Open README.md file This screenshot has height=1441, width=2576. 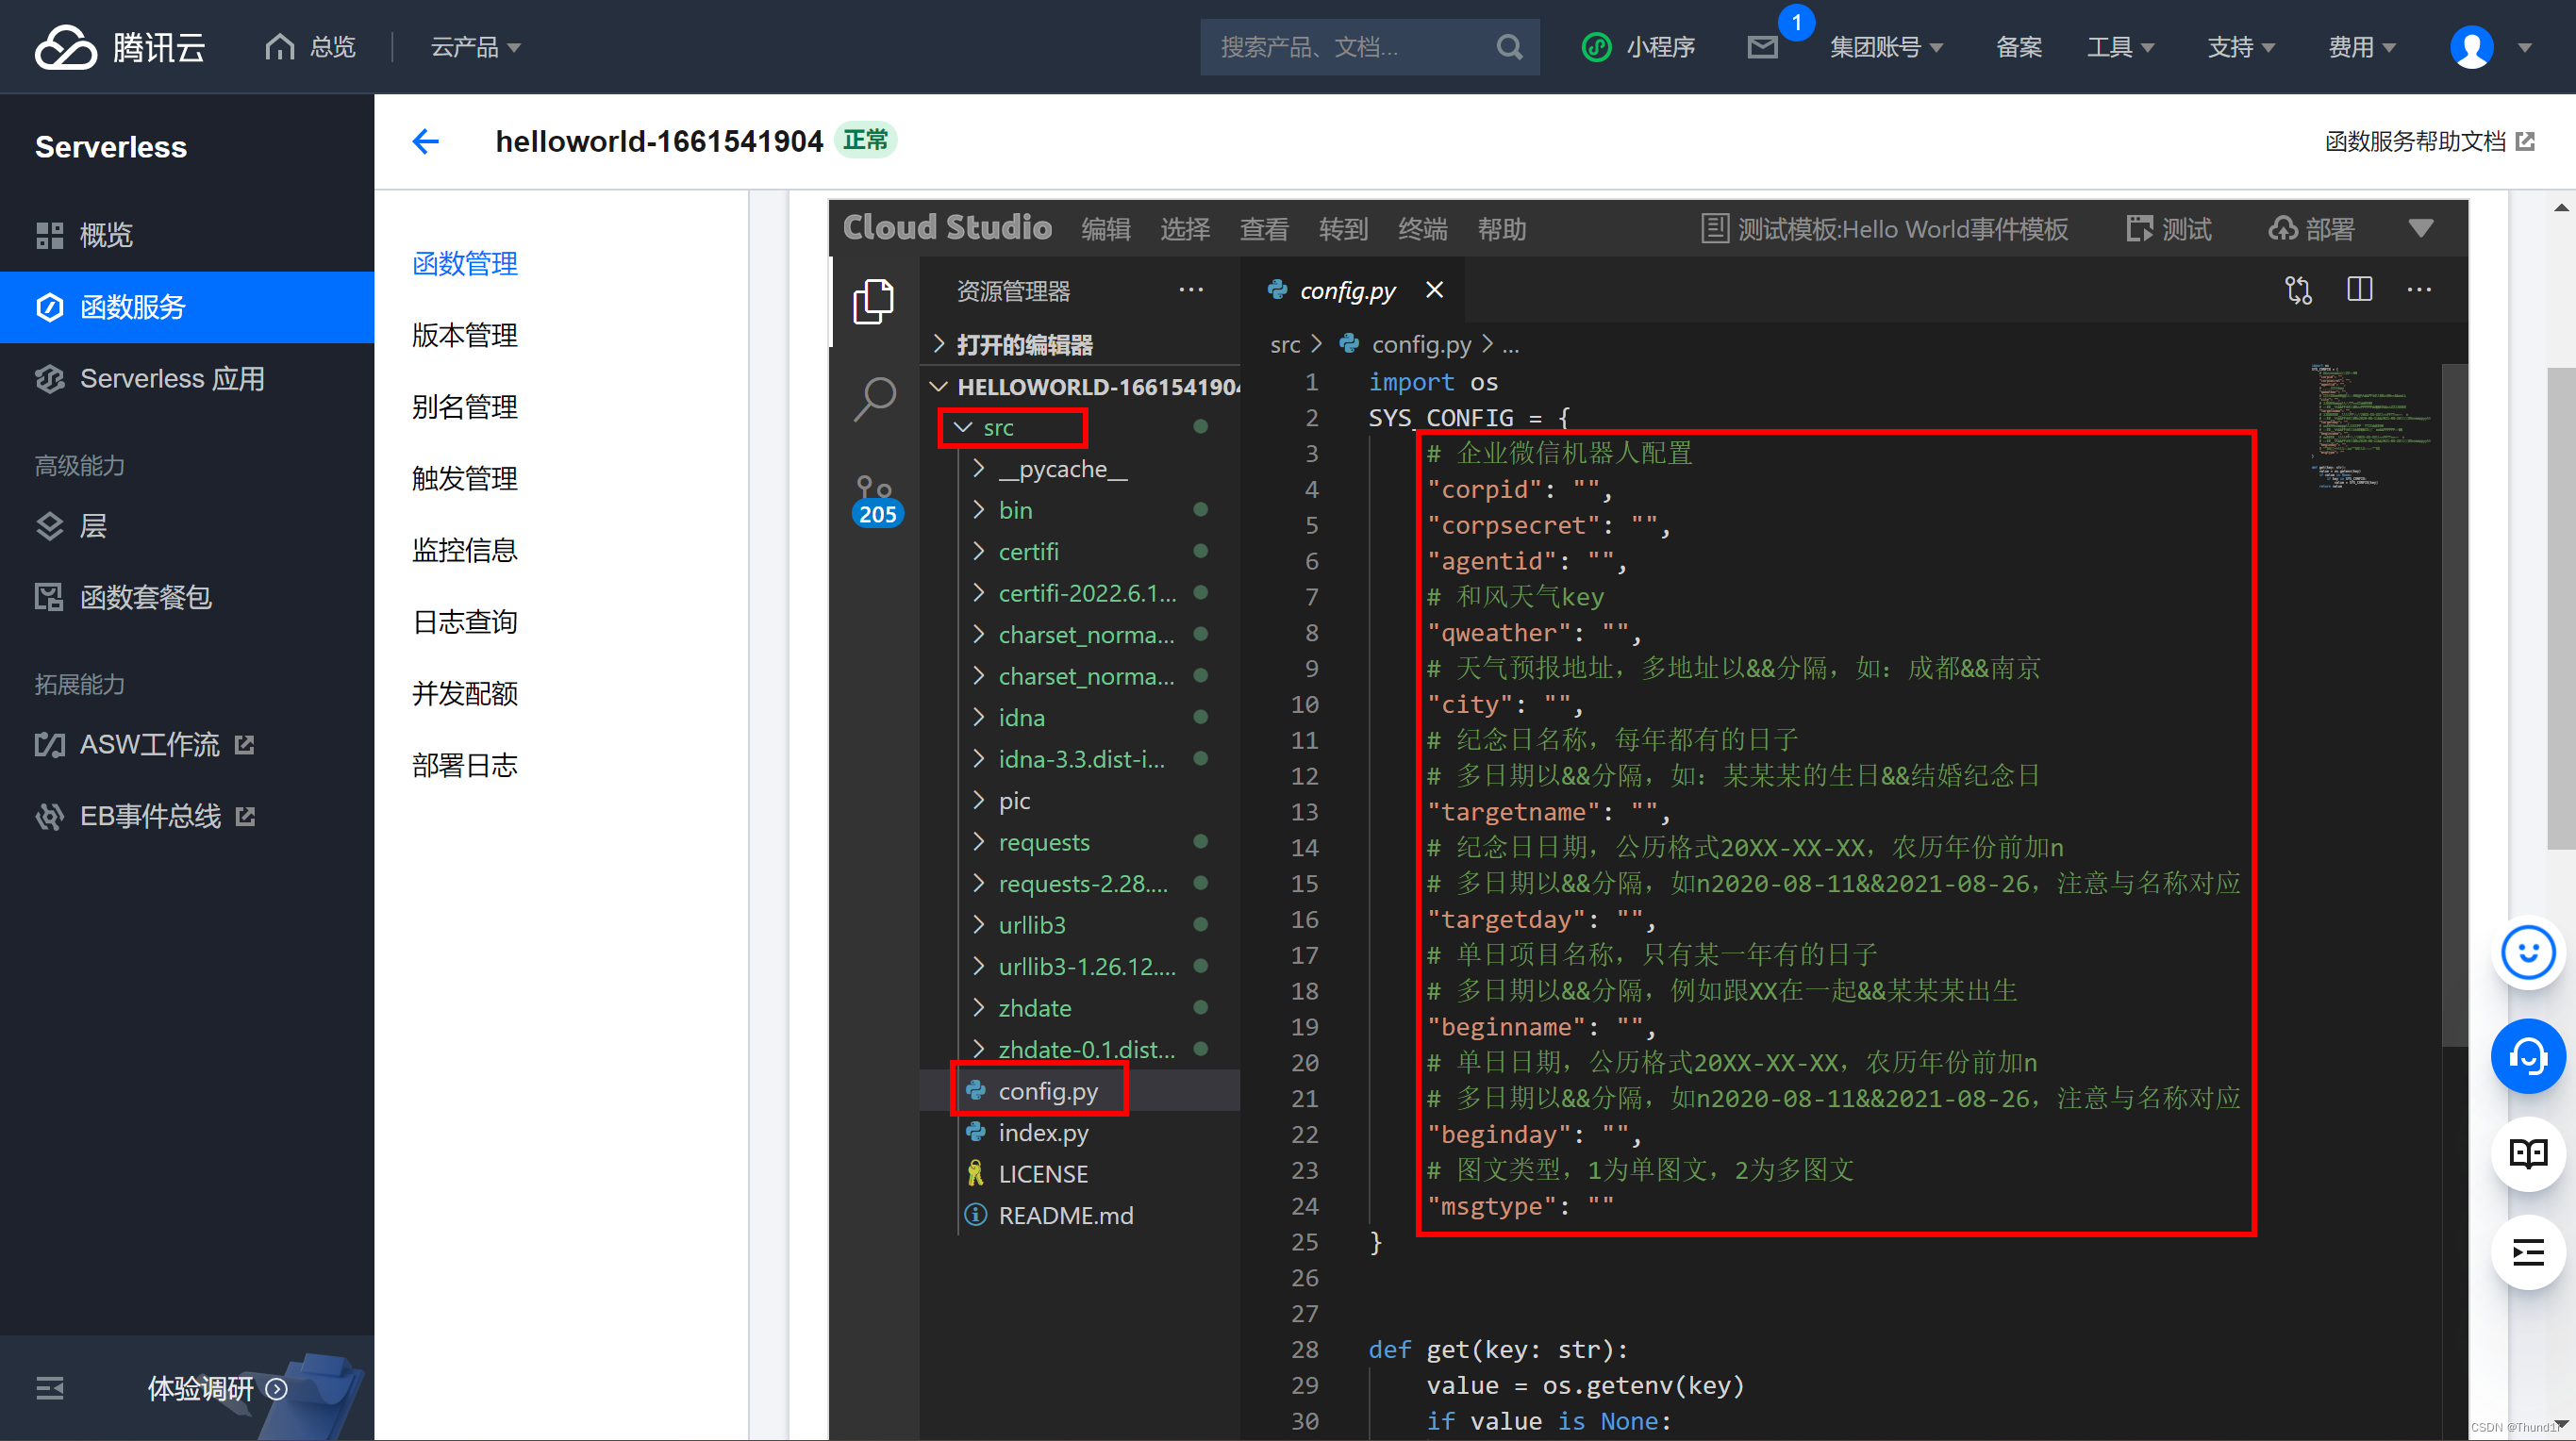point(1080,1216)
